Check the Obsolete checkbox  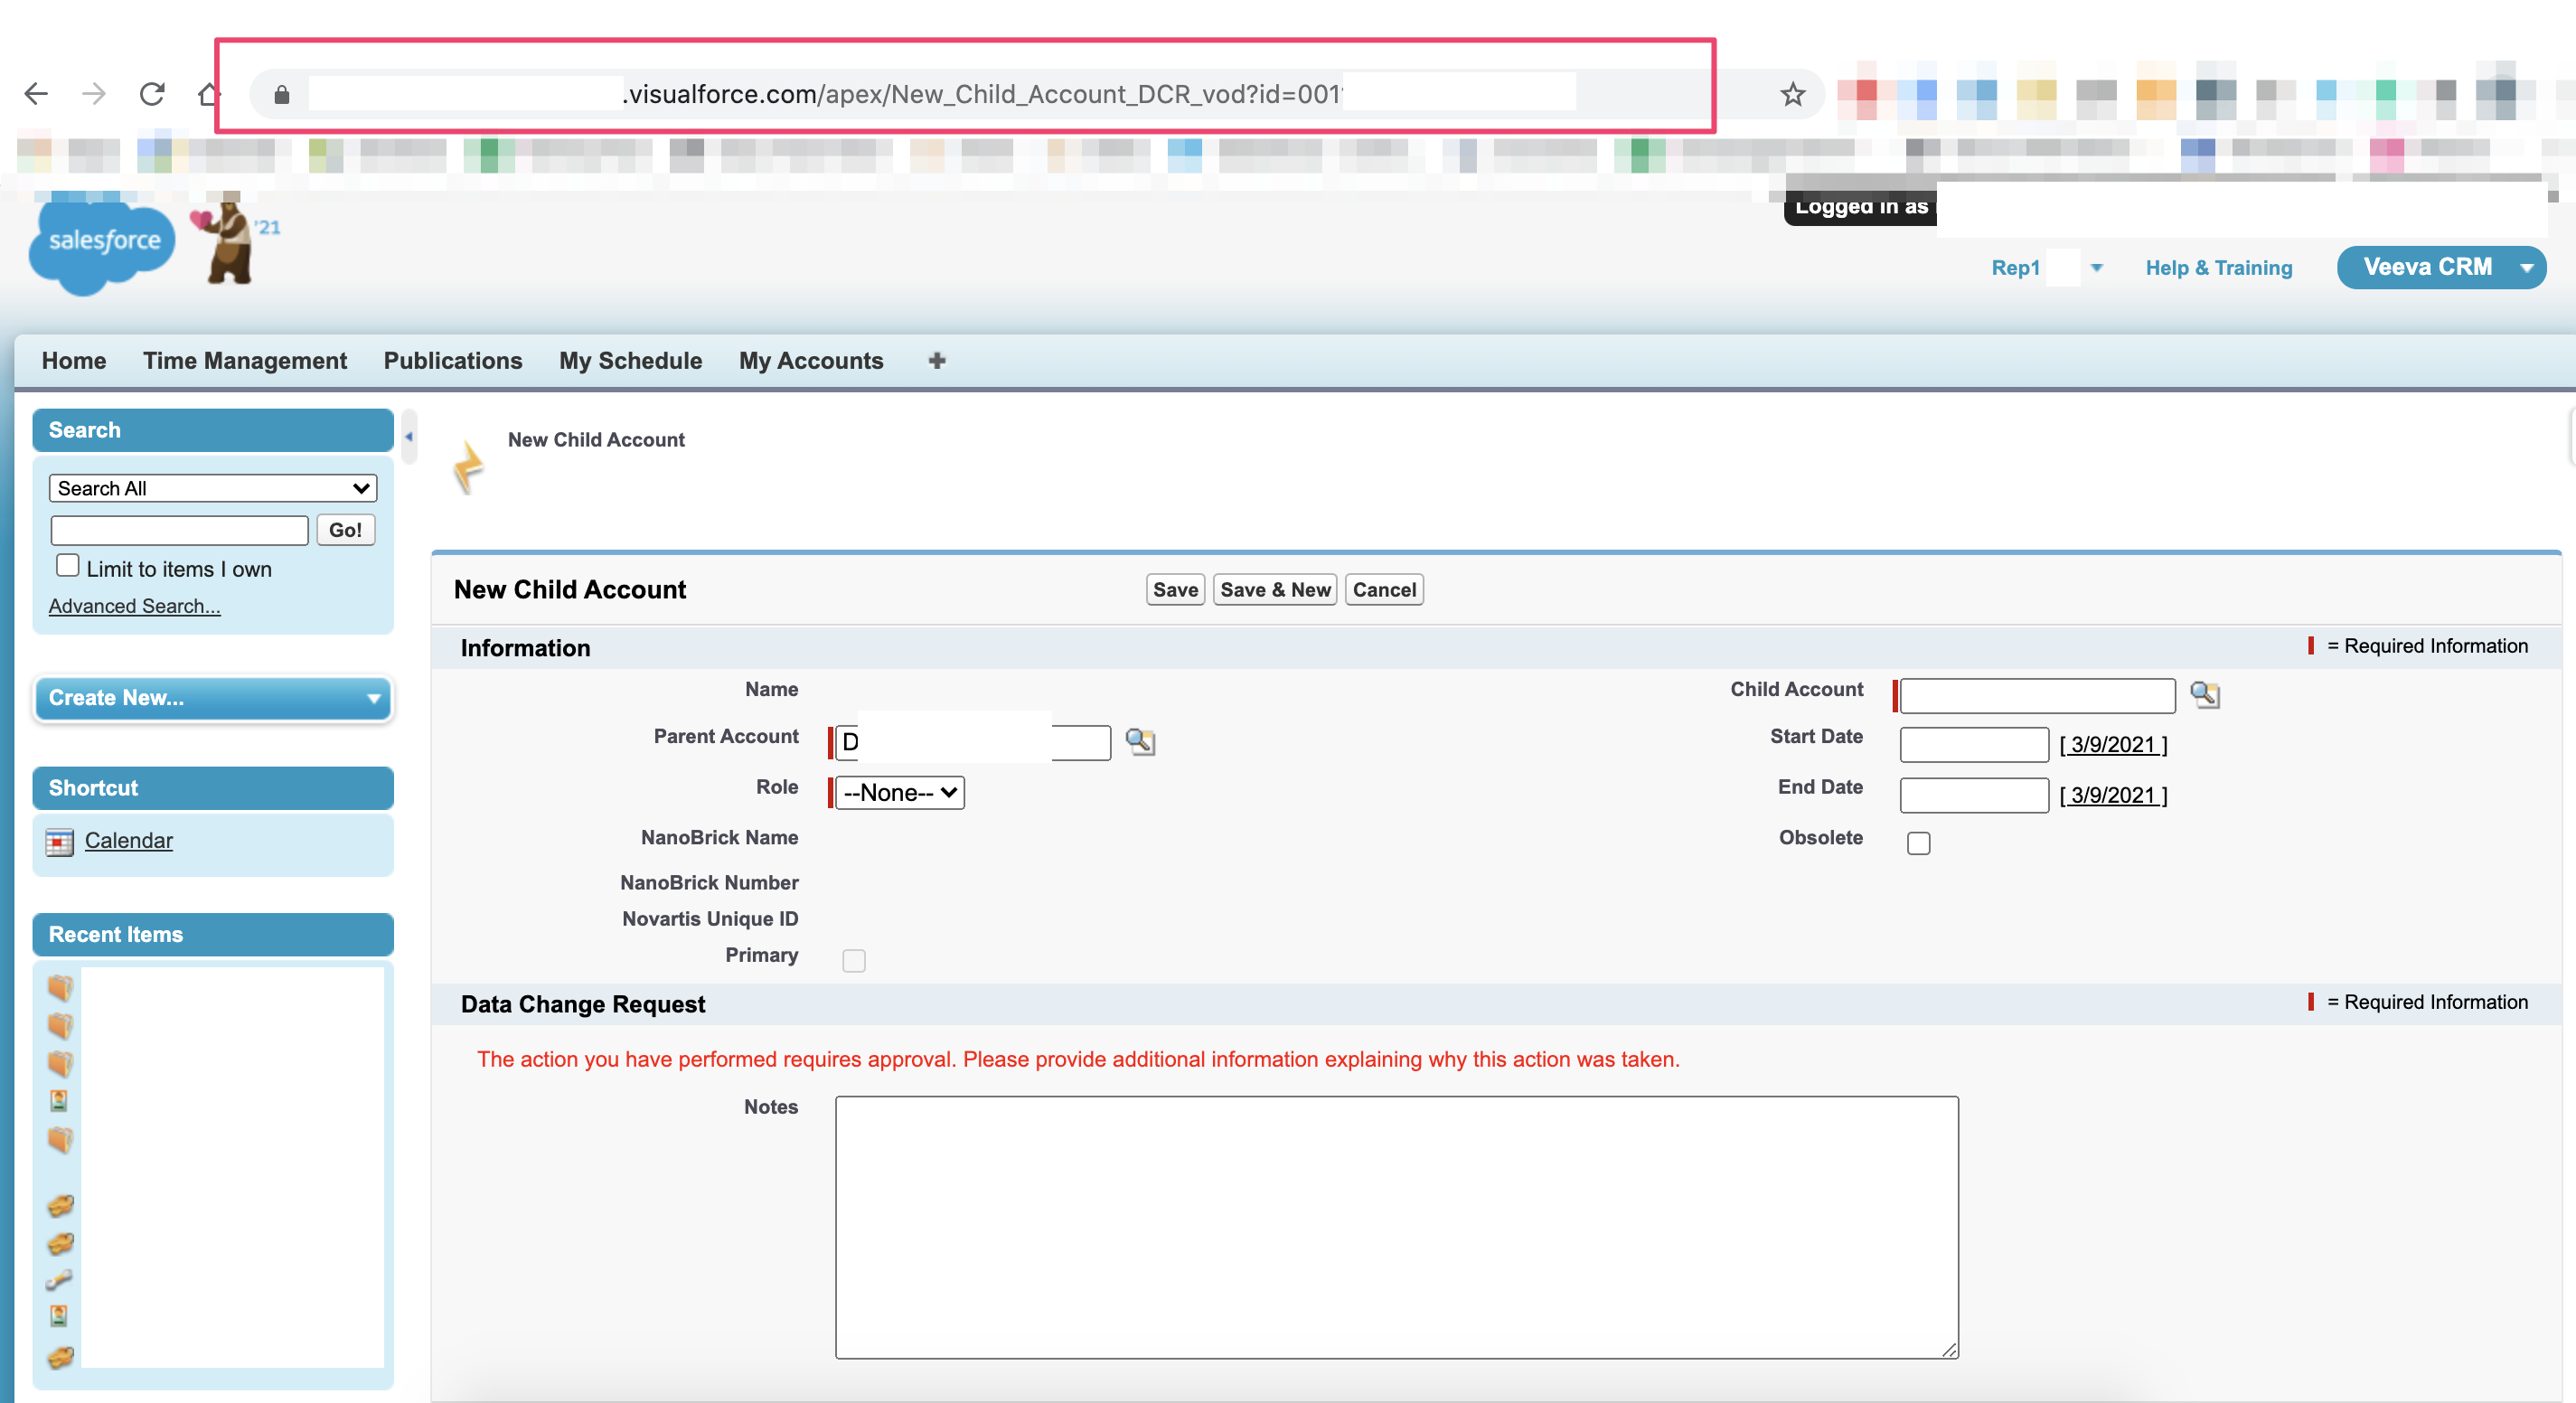(x=1918, y=843)
